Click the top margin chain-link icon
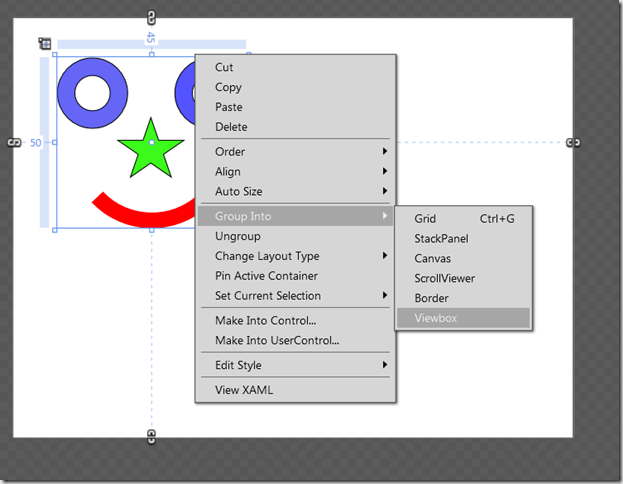The height and width of the screenshot is (484, 623). 151,18
